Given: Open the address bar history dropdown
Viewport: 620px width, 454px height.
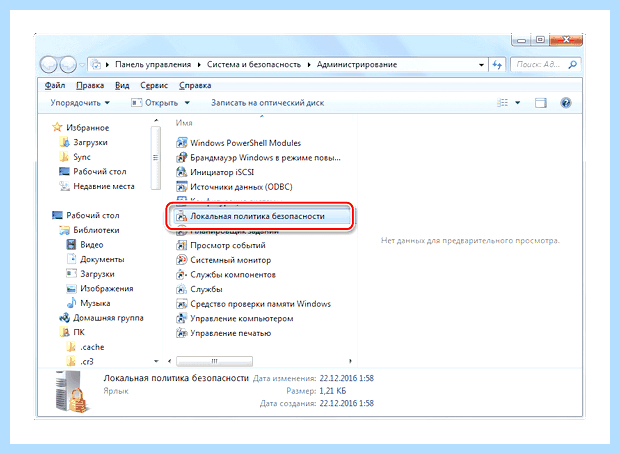Looking at the screenshot, I should coord(481,64).
